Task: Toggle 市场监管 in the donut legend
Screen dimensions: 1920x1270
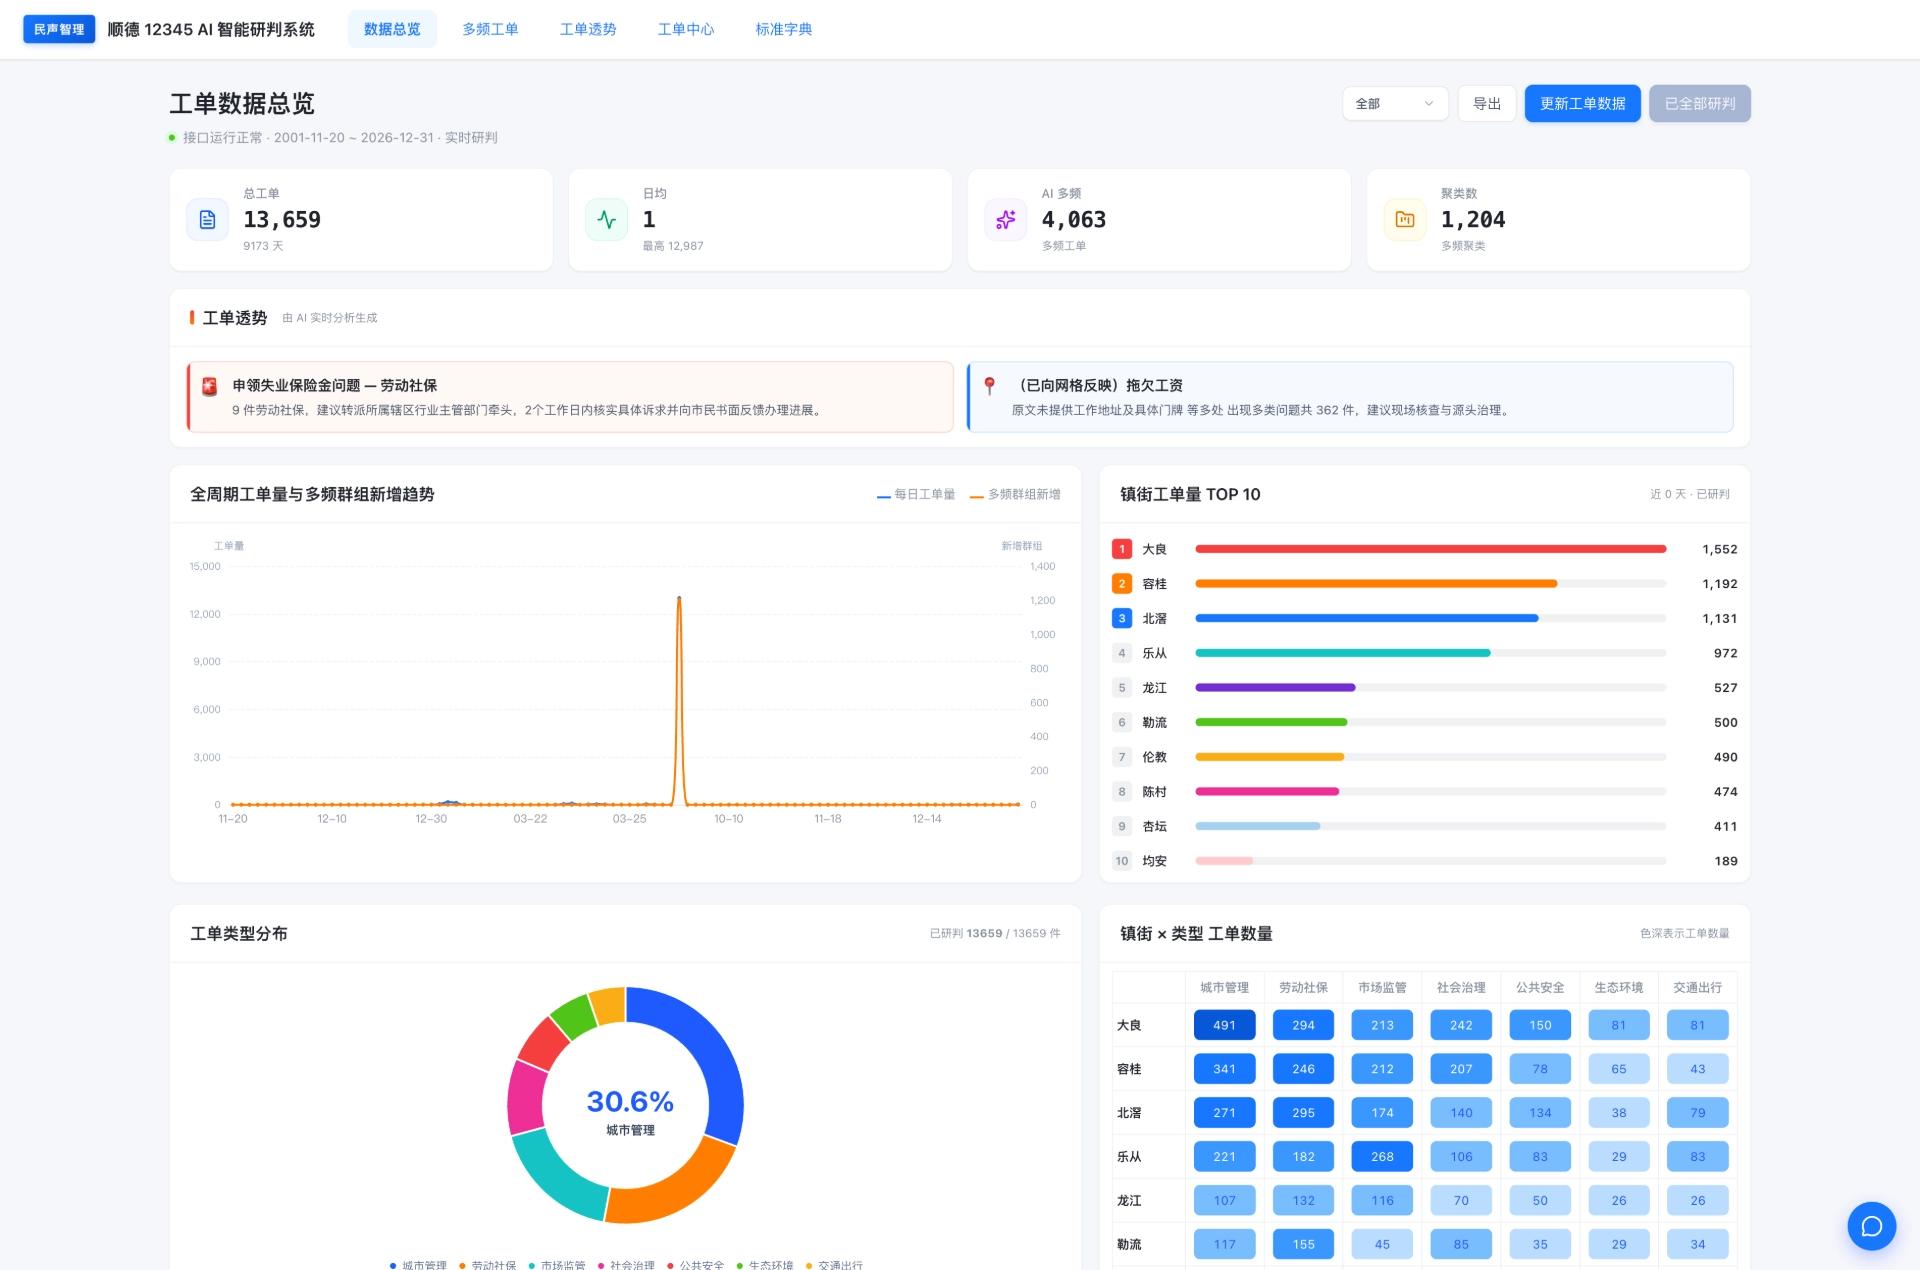Action: [557, 1265]
